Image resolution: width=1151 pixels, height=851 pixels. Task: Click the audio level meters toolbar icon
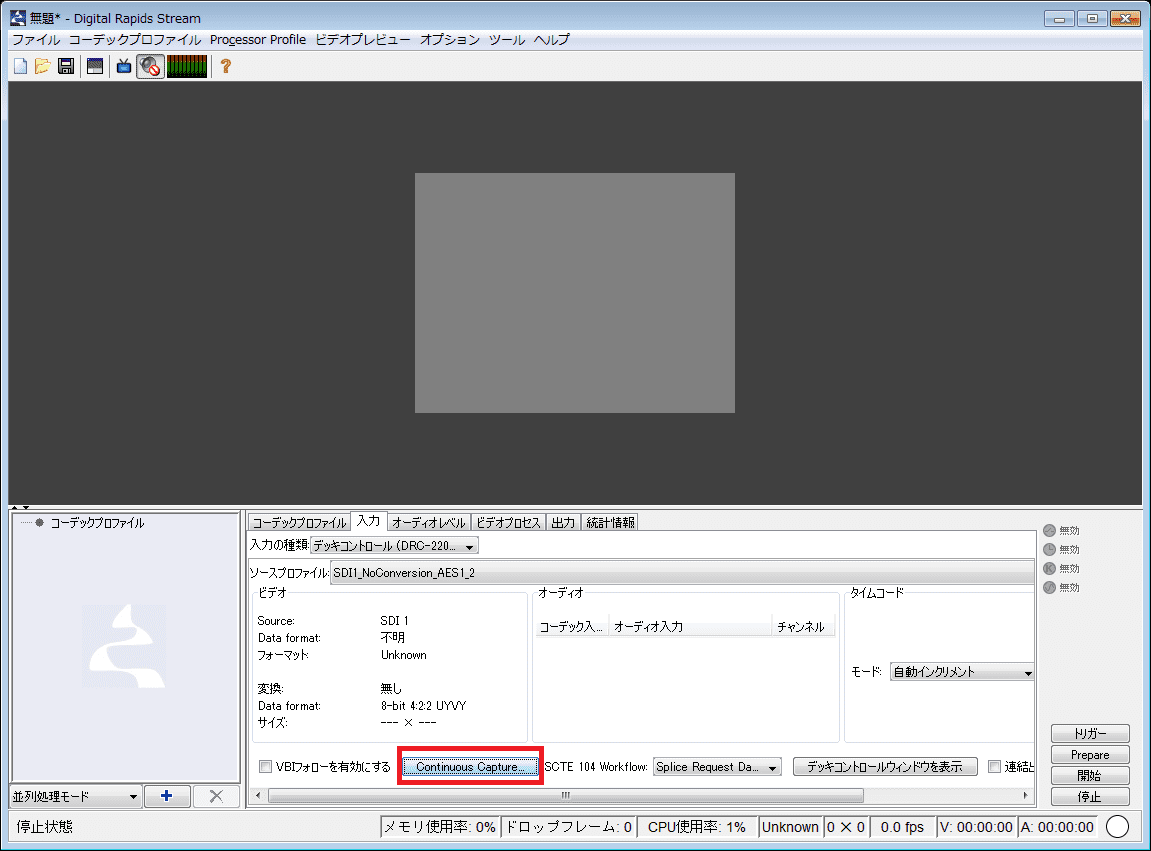(x=187, y=67)
